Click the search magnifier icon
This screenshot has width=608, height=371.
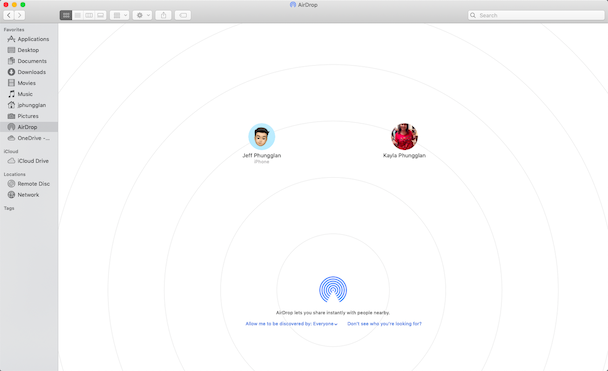pos(473,15)
